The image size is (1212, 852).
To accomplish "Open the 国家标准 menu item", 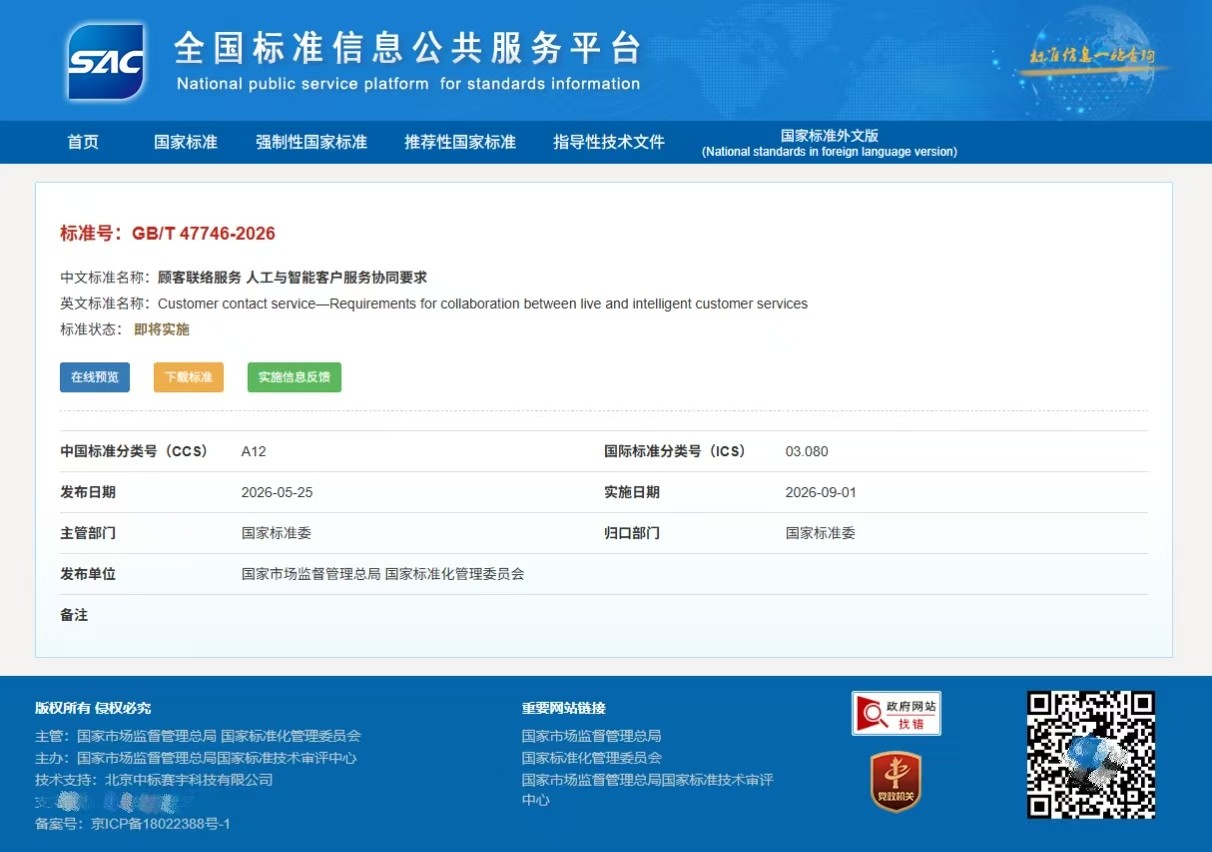I will click(186, 142).
